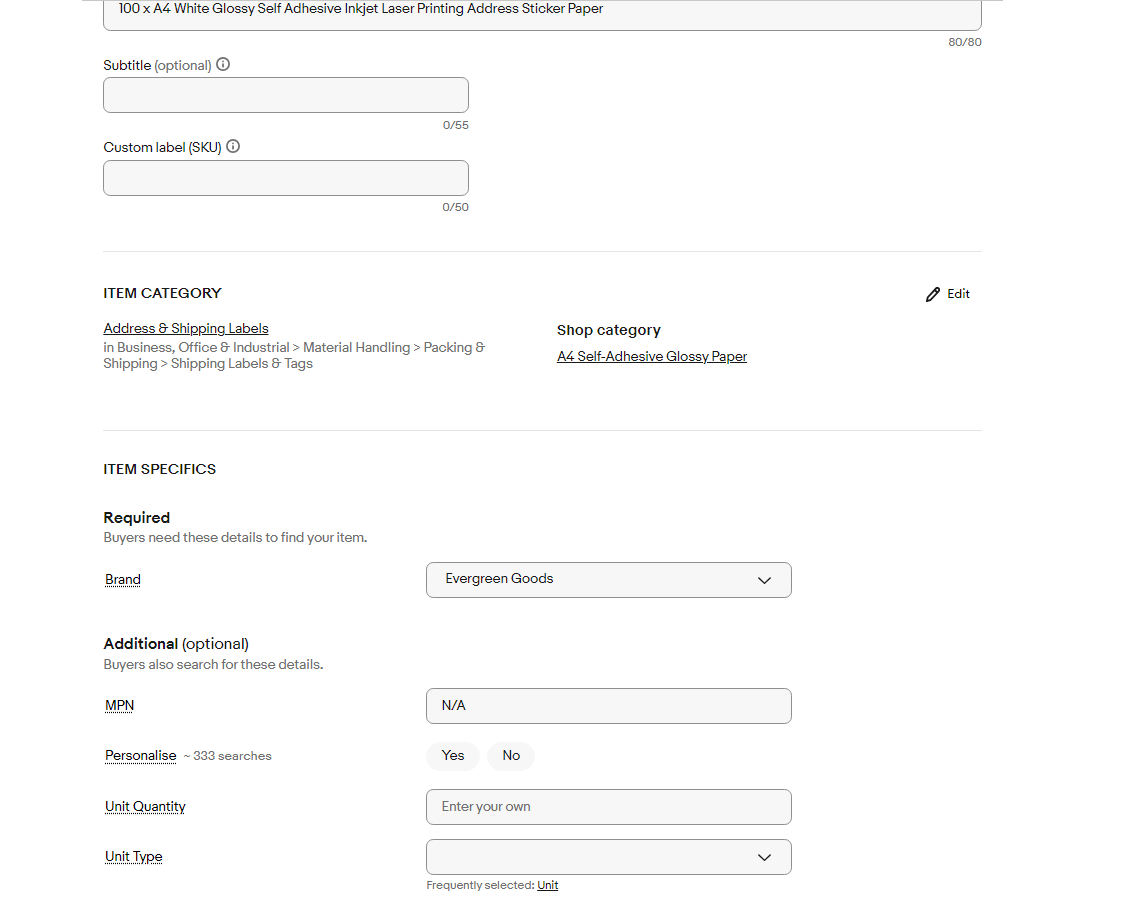Open the Unit Type dropdown
The height and width of the screenshot is (897, 1122).
[609, 857]
